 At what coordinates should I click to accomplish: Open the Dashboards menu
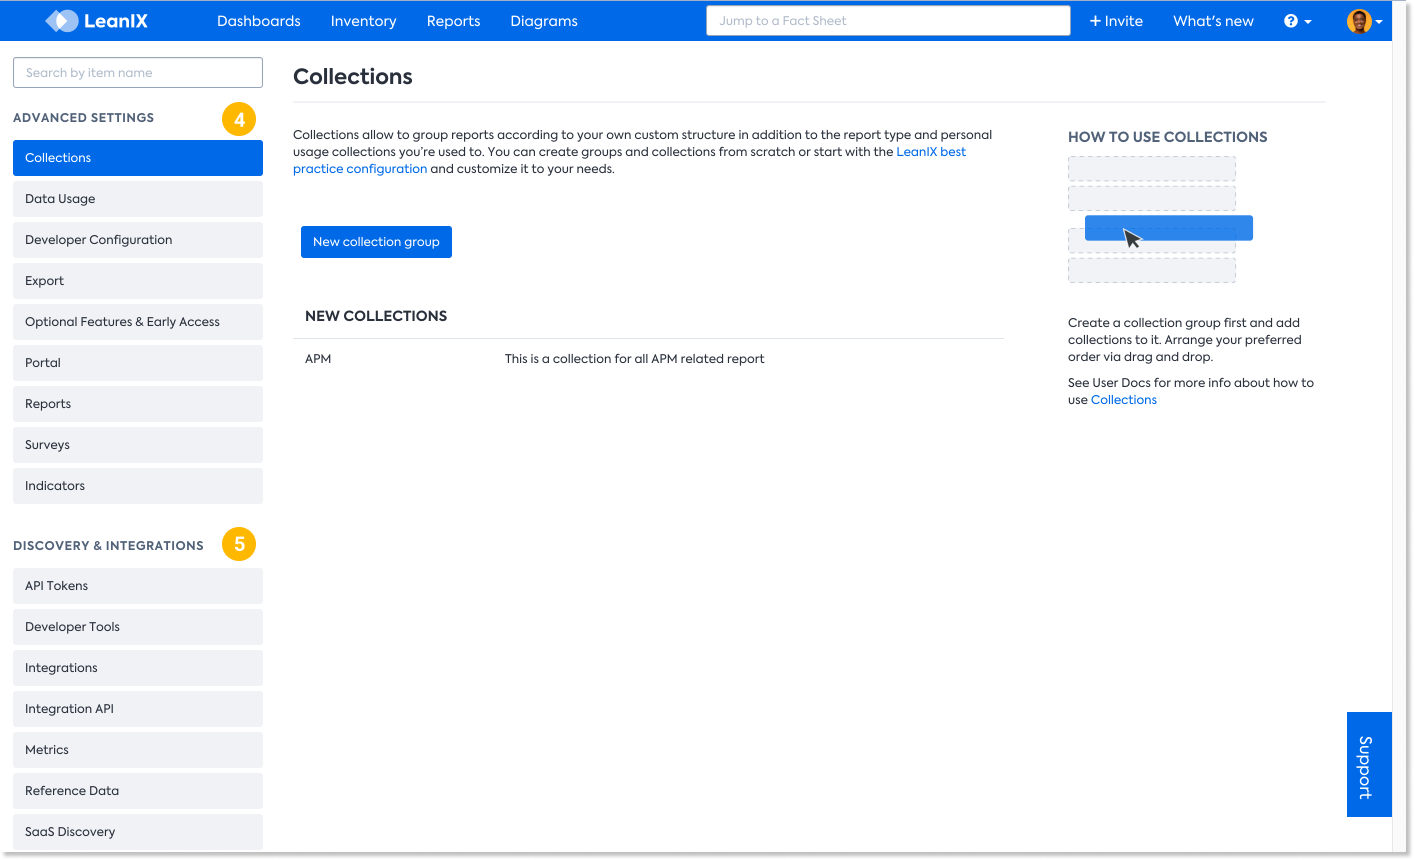[x=259, y=21]
